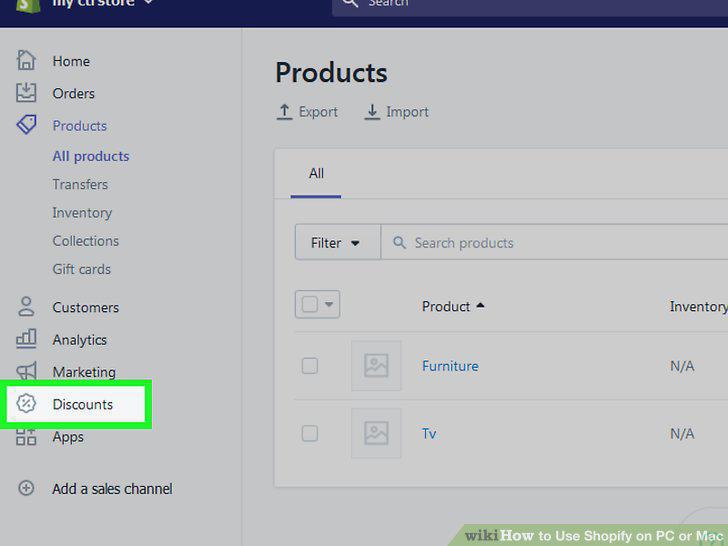Select Collections under Products
The height and width of the screenshot is (546, 728).
pos(85,241)
